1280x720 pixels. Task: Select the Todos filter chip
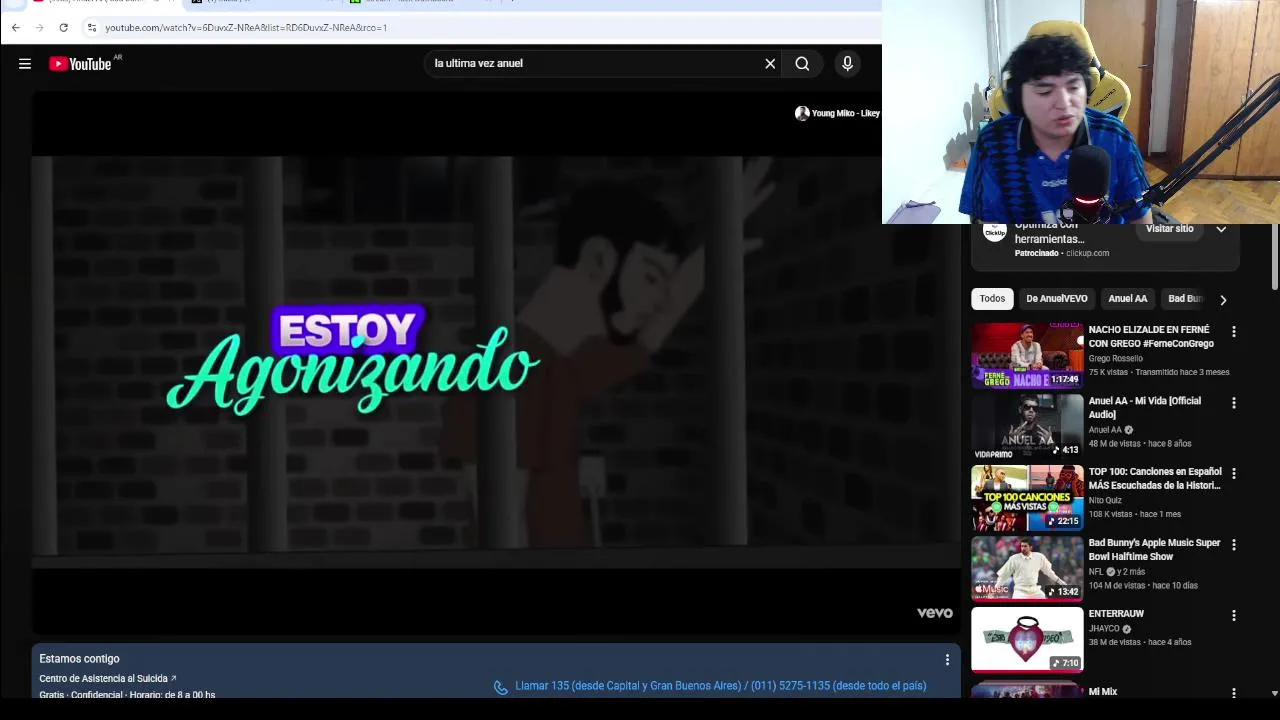point(992,299)
